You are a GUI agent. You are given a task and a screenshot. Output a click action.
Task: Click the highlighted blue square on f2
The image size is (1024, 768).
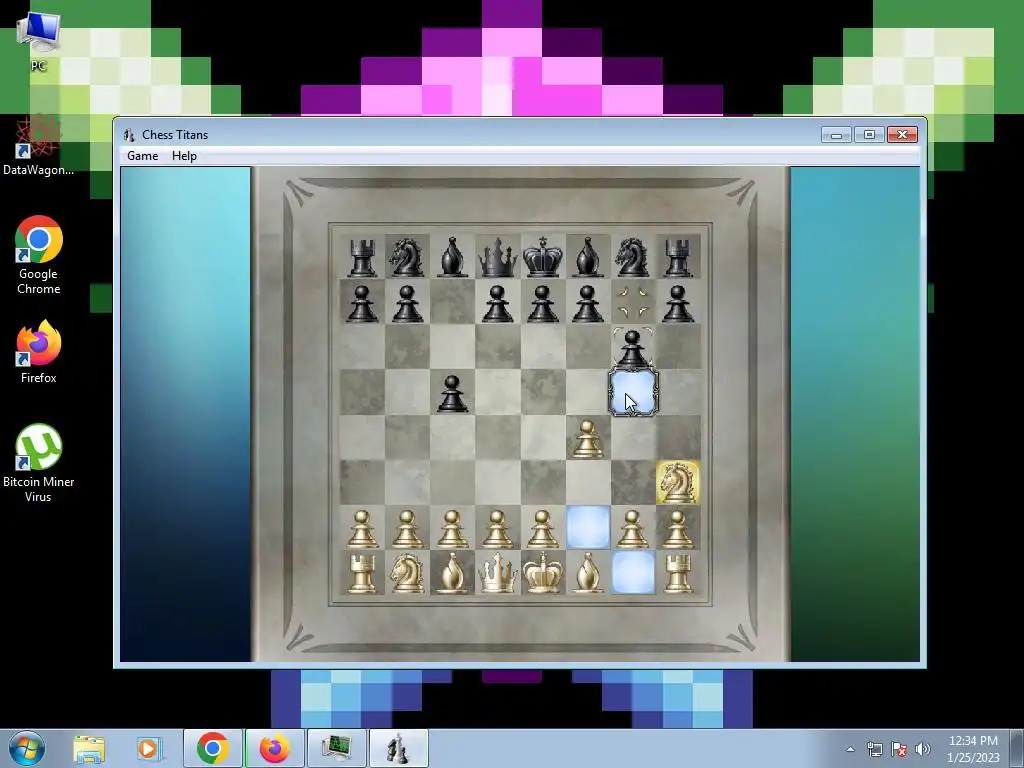tap(588, 527)
